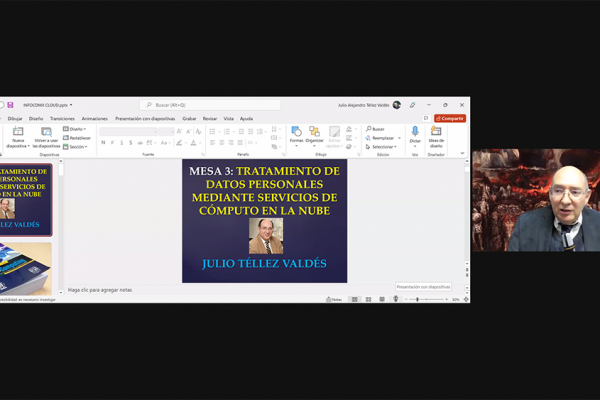This screenshot has height=400, width=600.
Task: Open the Vista tab
Action: point(228,119)
